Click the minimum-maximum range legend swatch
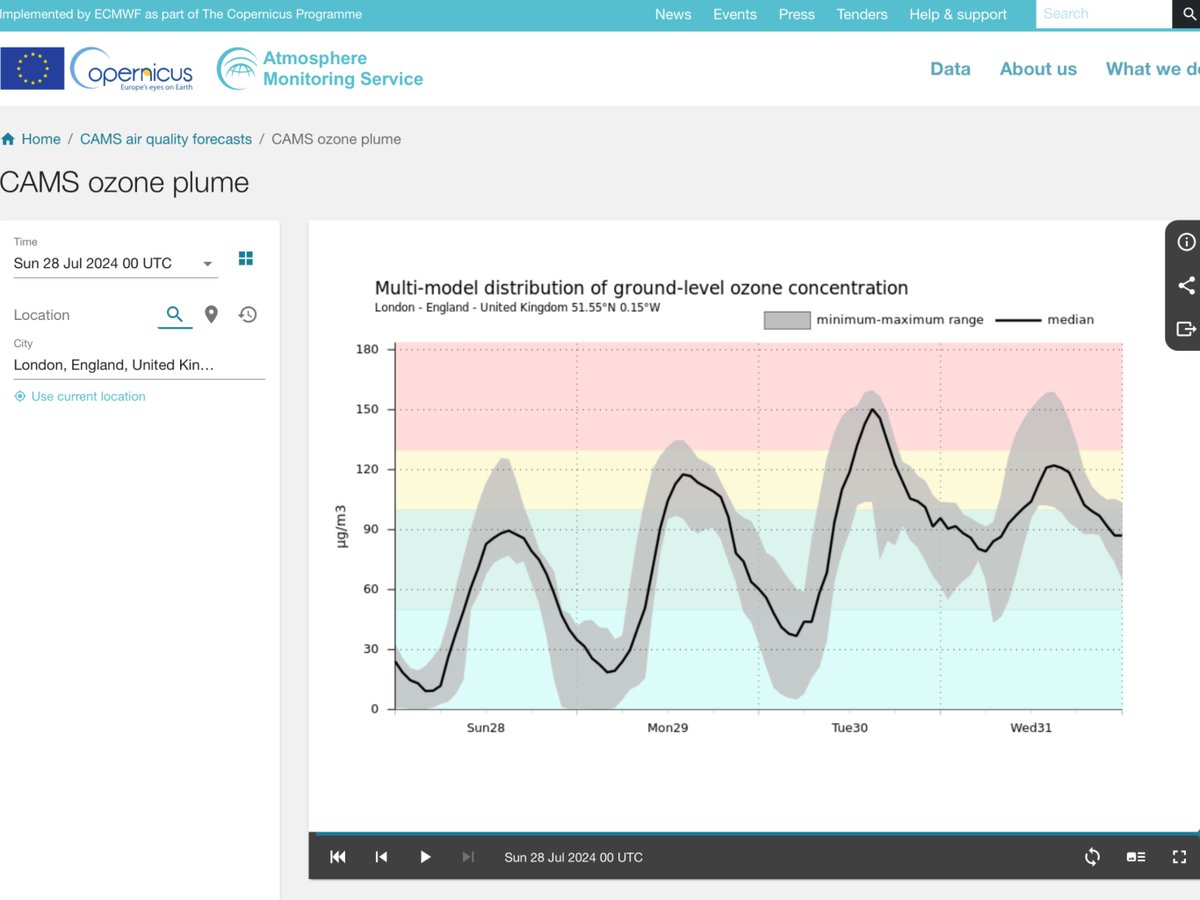This screenshot has height=900, width=1200. pos(787,320)
